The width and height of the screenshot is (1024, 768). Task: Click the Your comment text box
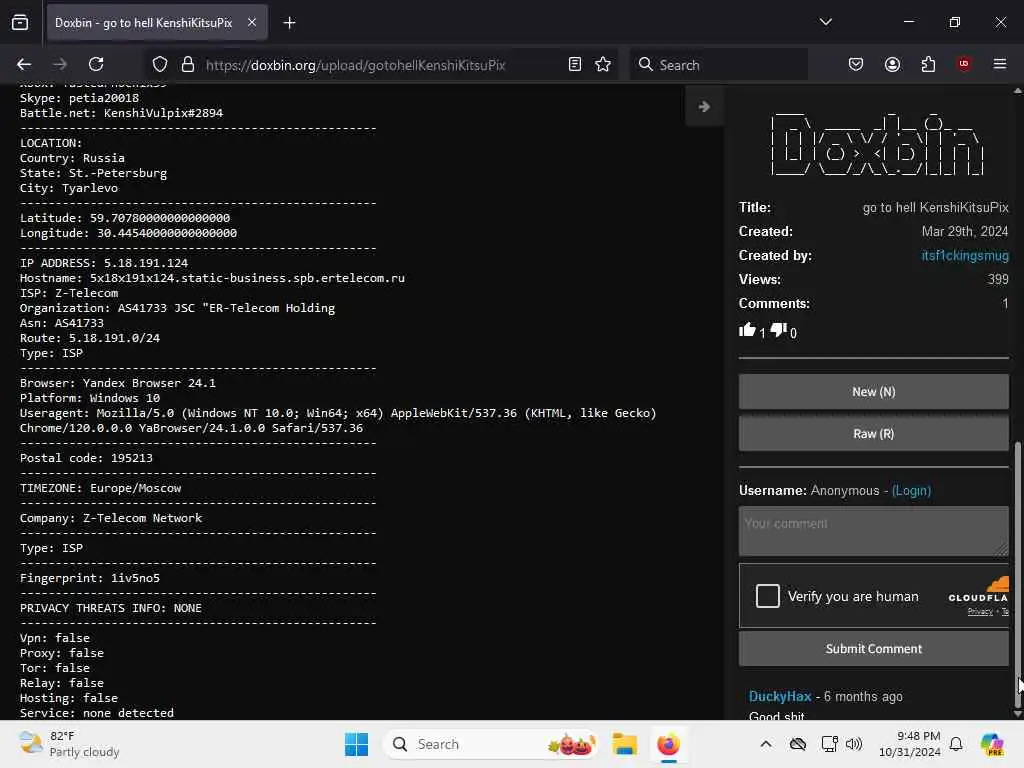point(873,531)
